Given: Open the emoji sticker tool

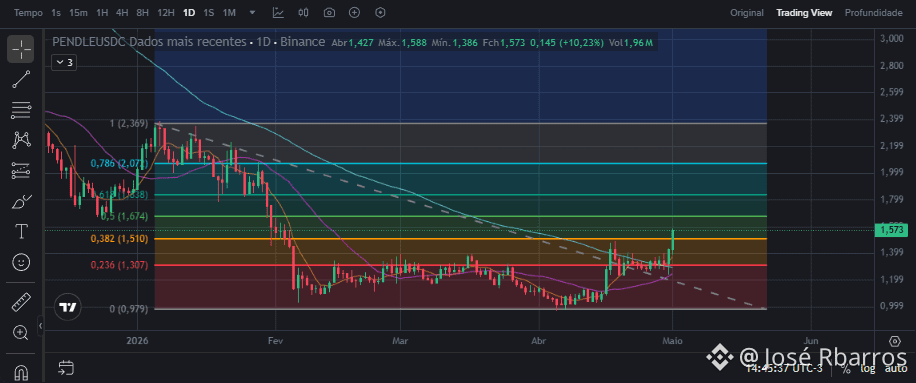Looking at the screenshot, I should click(21, 262).
